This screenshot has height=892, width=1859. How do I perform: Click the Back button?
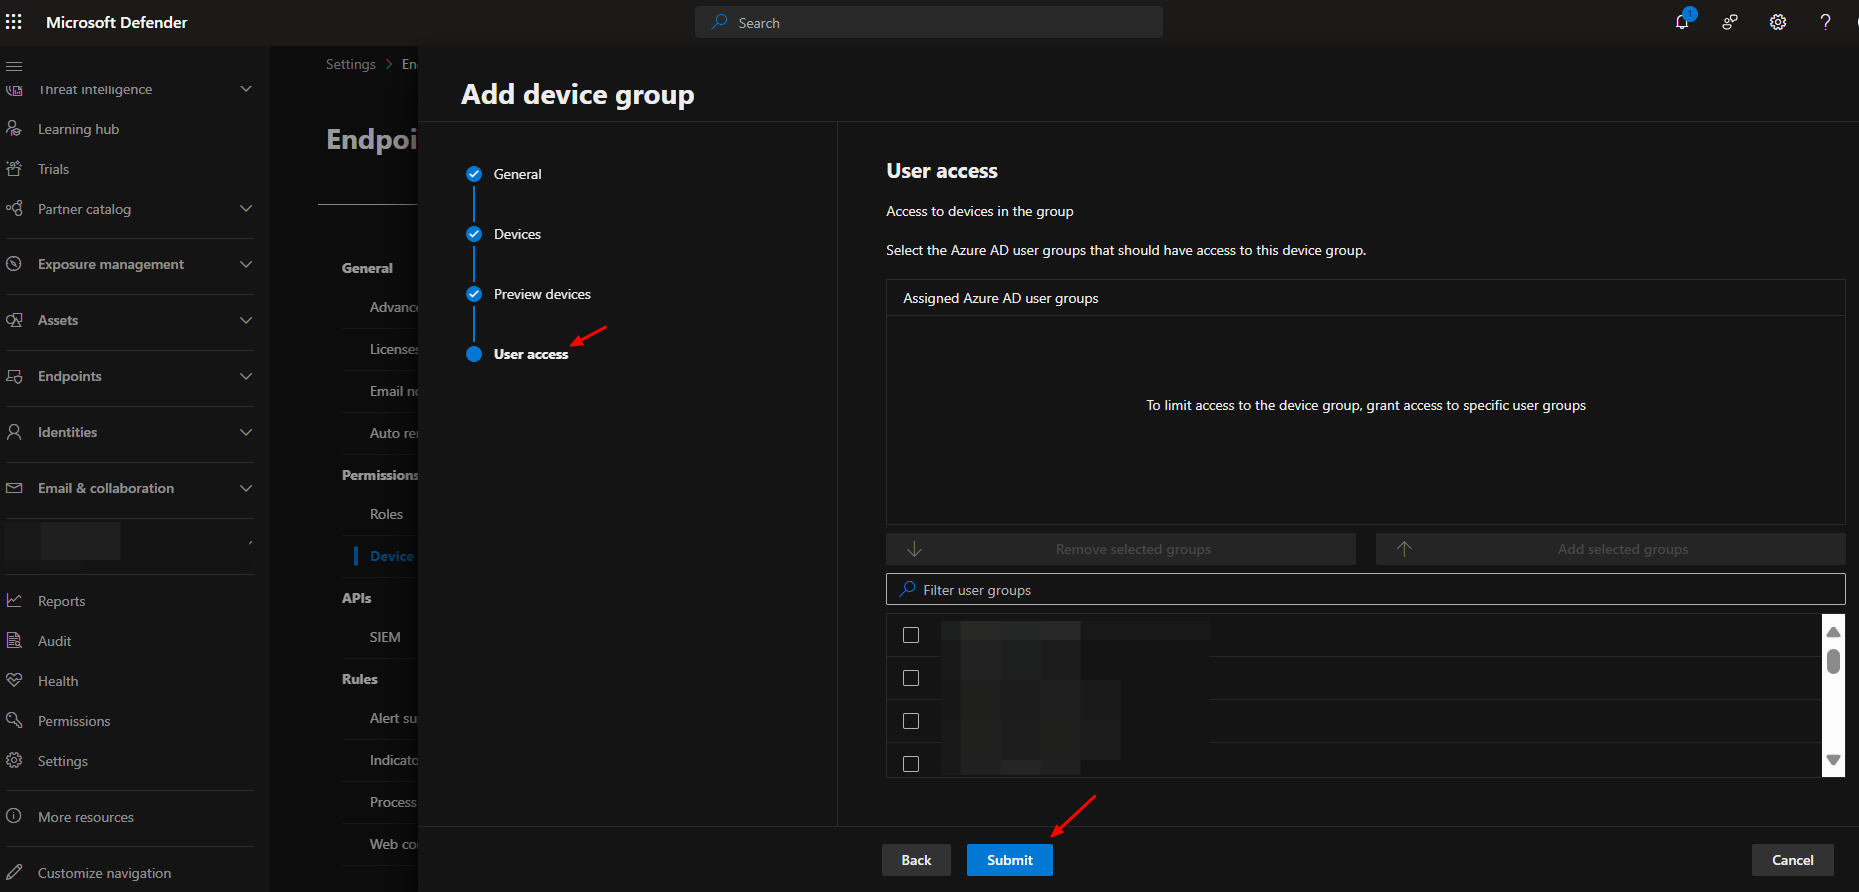(916, 860)
